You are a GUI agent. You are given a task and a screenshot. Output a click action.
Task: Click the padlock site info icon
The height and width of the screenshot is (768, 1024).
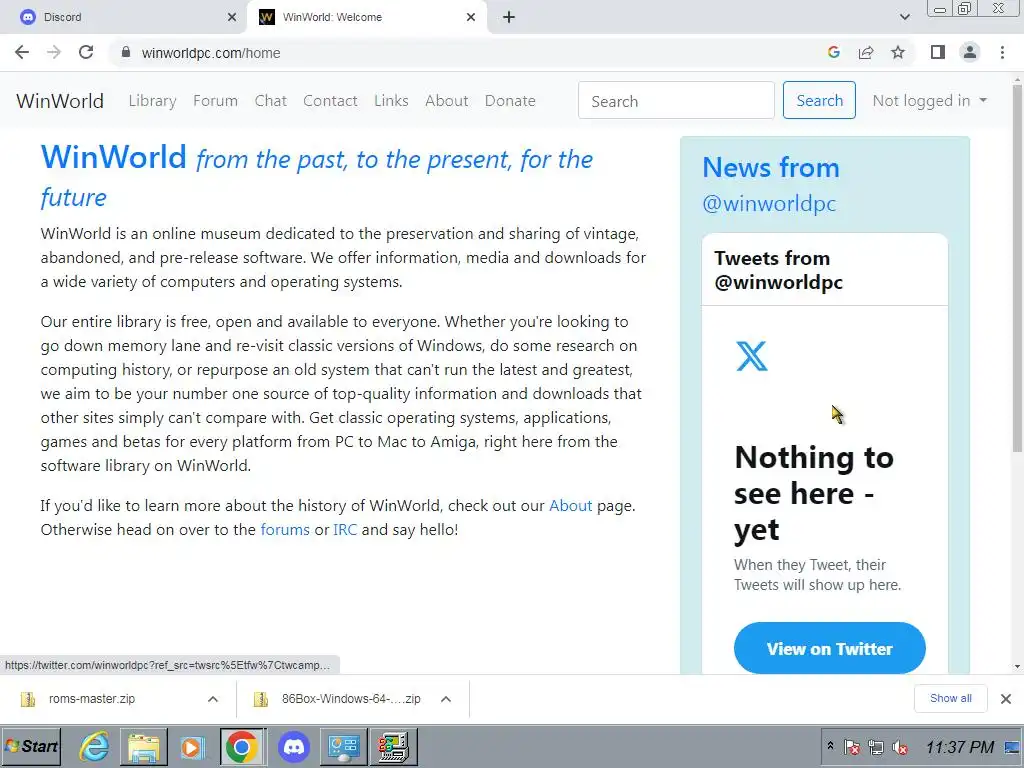click(x=125, y=52)
